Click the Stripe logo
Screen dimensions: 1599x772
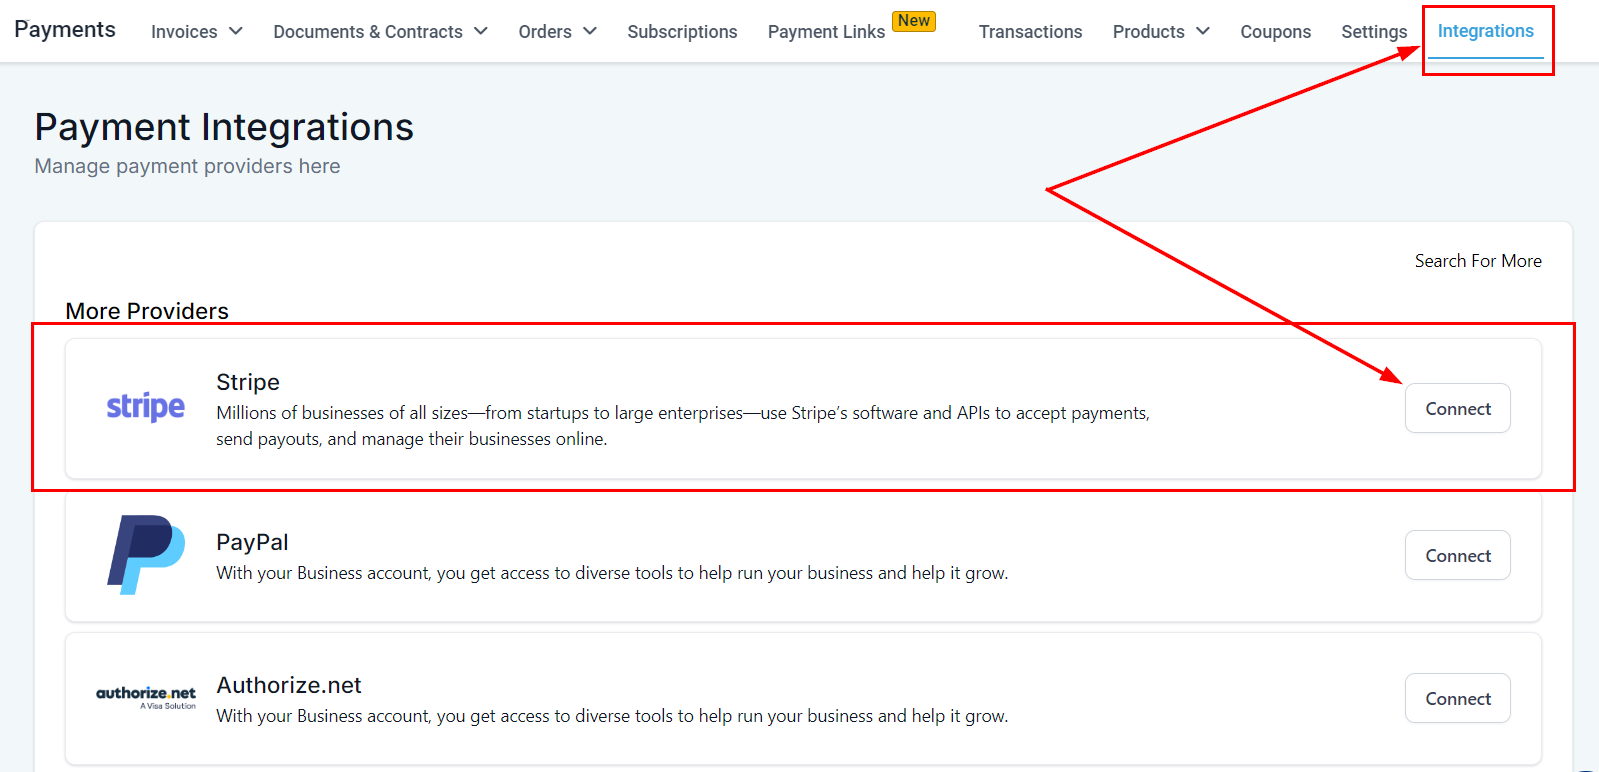(146, 407)
